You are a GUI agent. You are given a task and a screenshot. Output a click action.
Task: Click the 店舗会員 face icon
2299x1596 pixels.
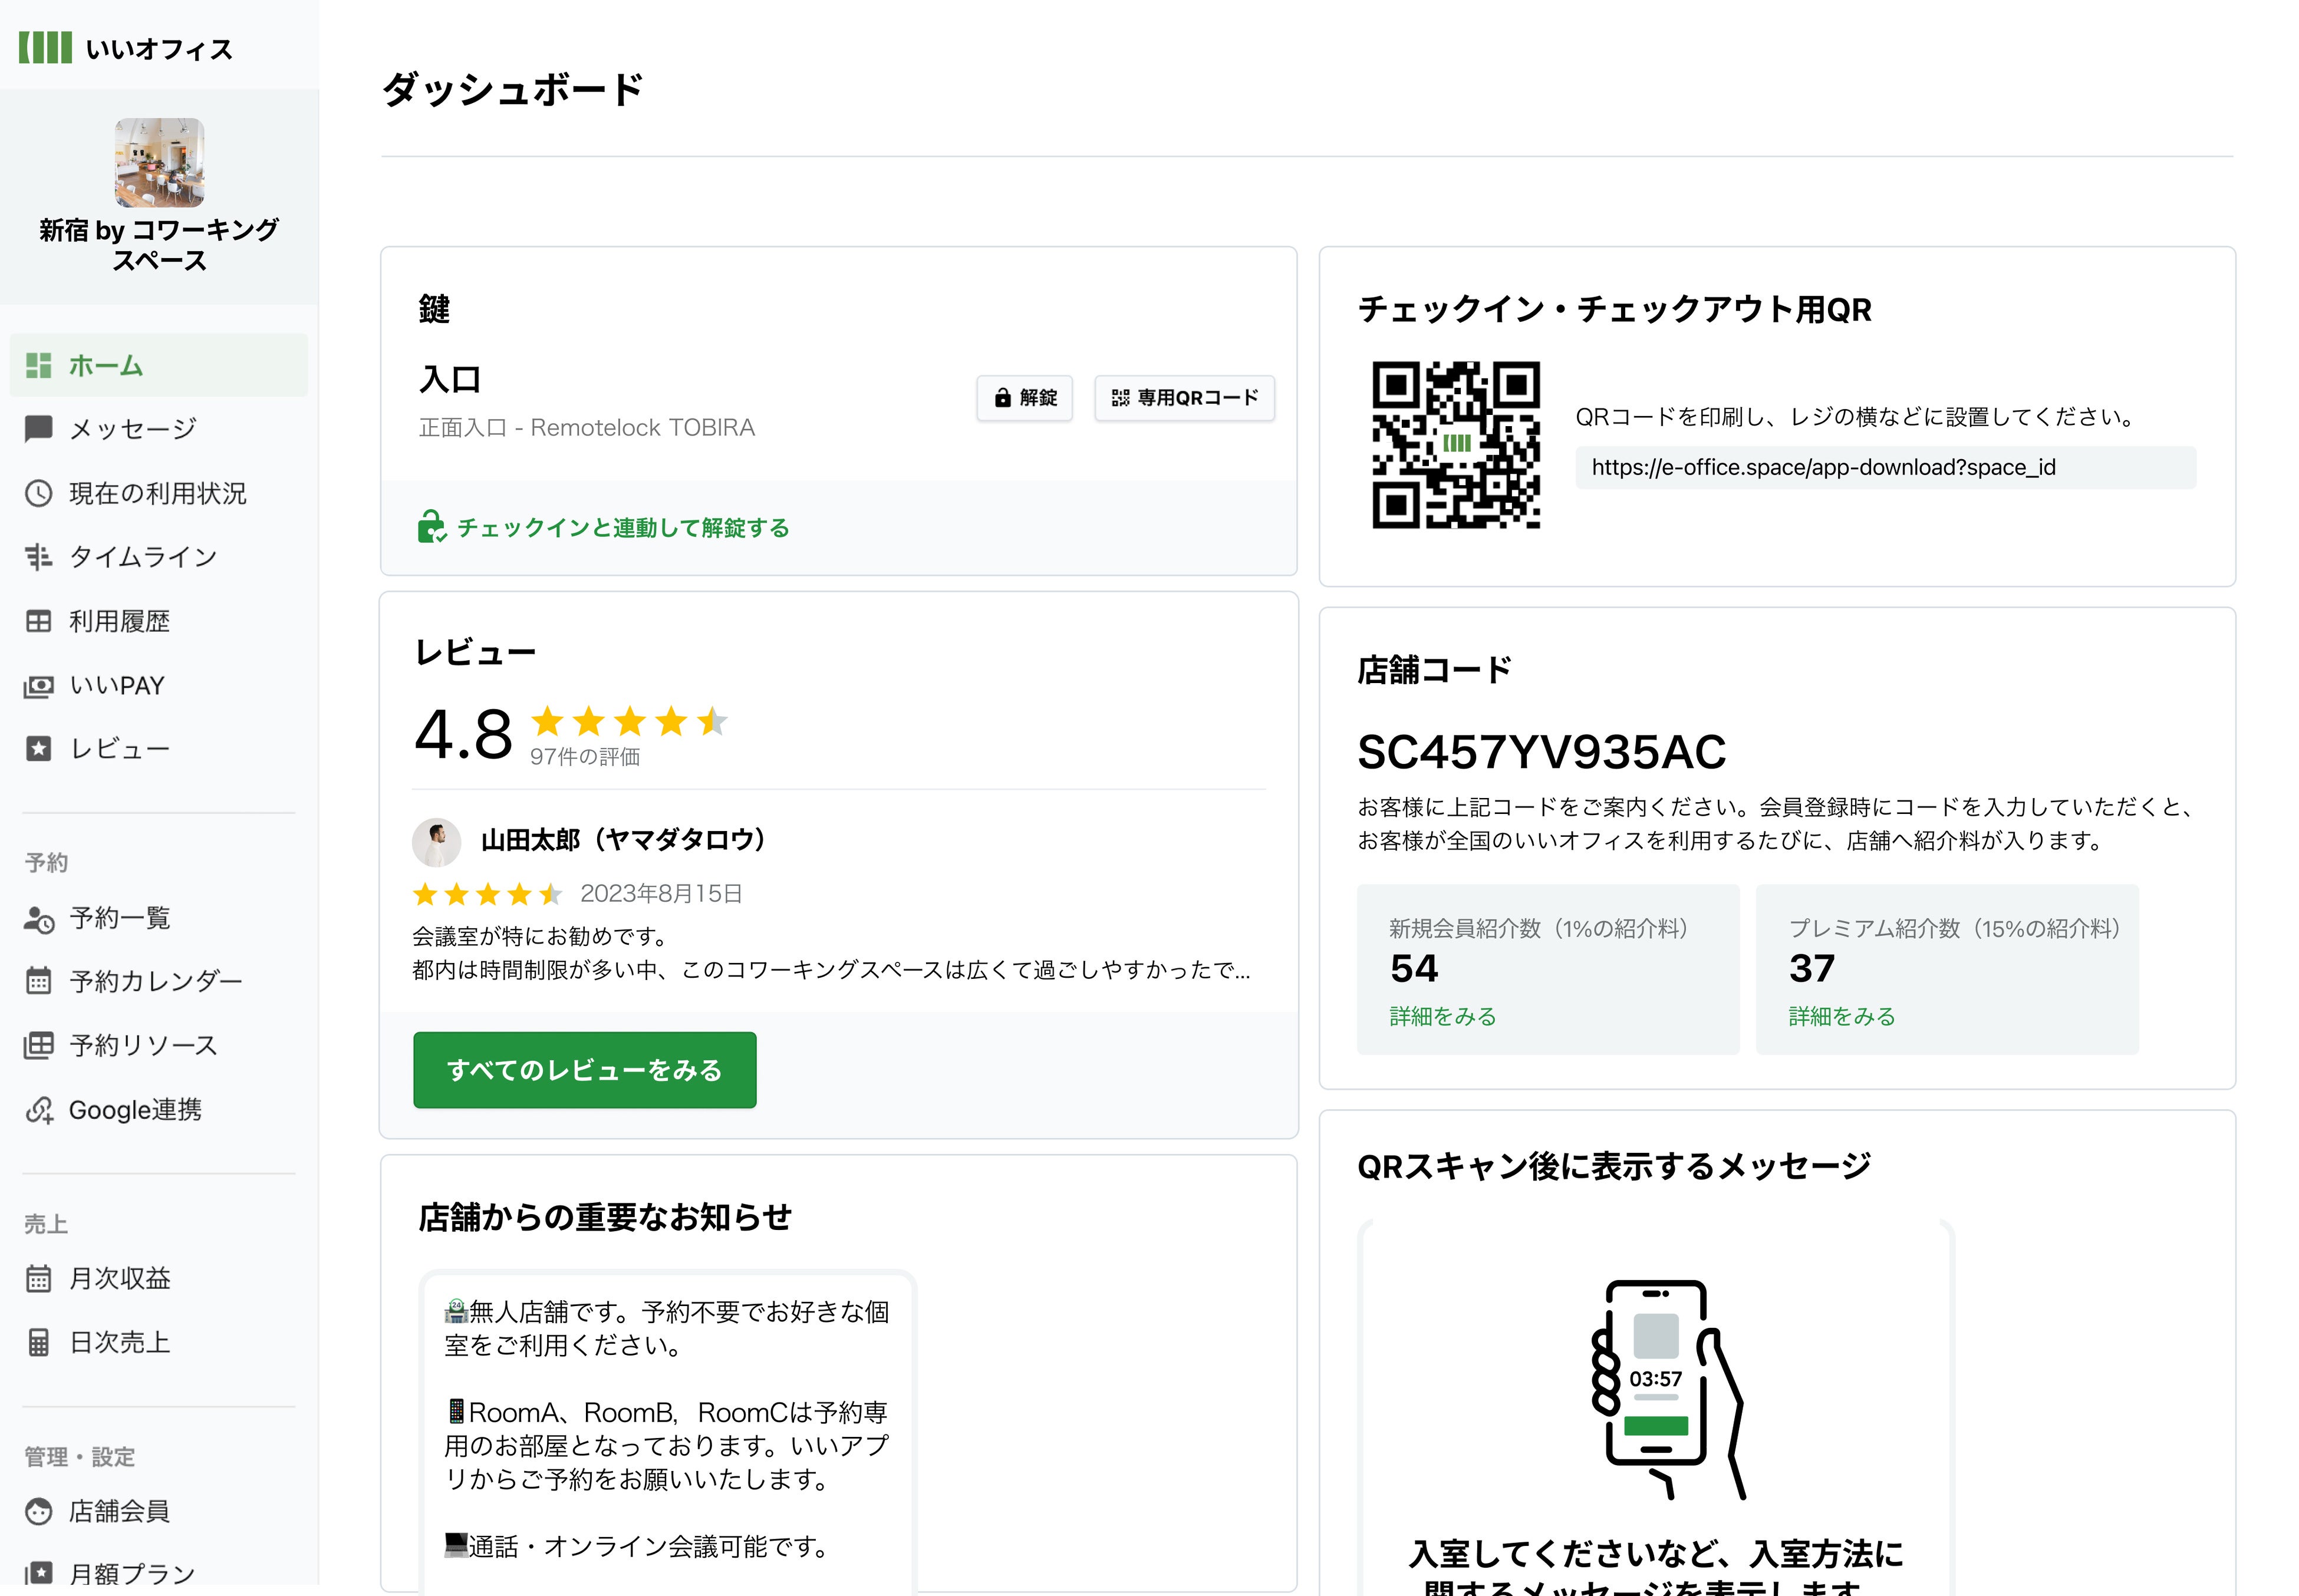(38, 1511)
